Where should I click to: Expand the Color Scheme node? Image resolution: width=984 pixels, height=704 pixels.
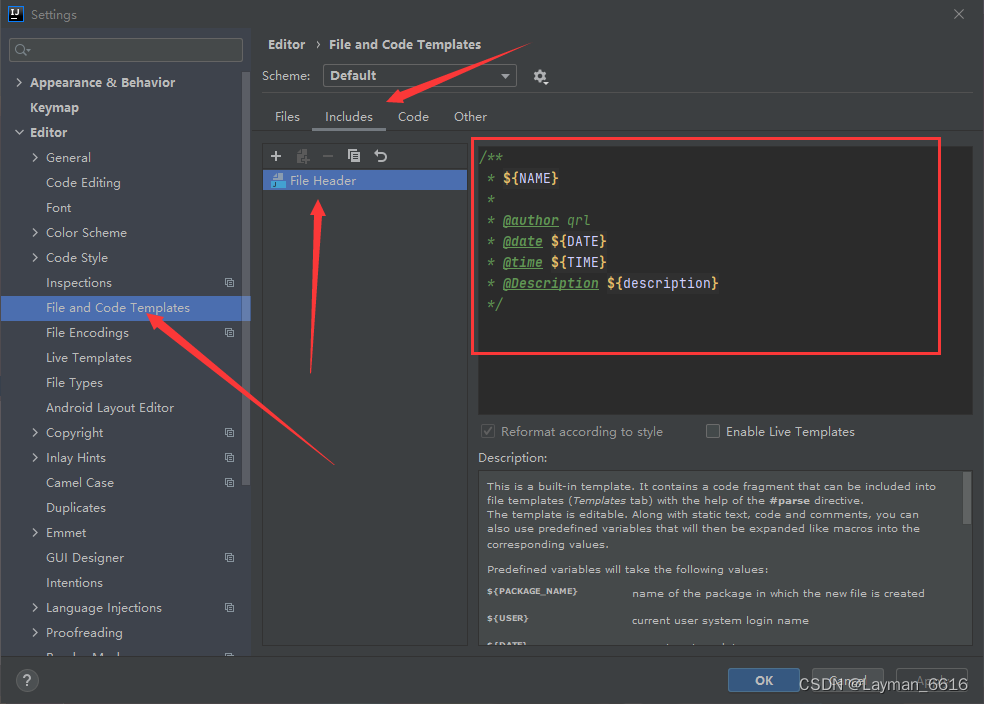coord(35,233)
